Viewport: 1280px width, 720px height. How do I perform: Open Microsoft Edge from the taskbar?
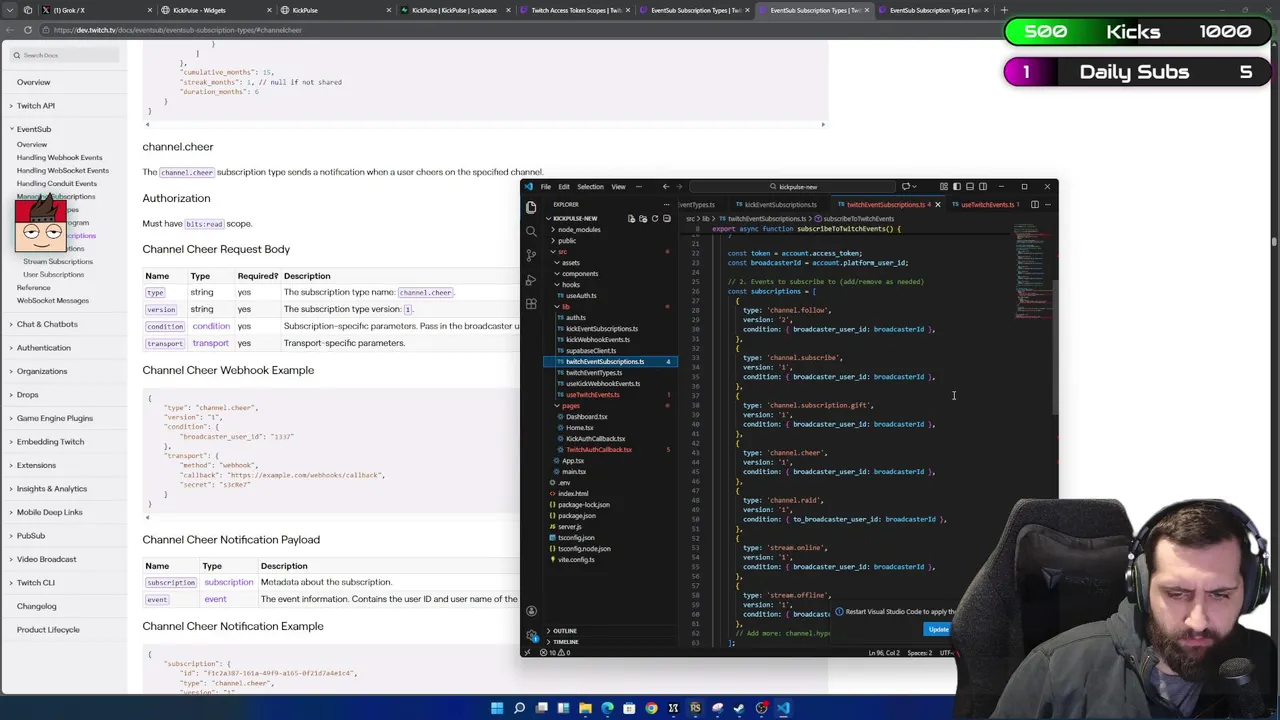click(x=607, y=708)
